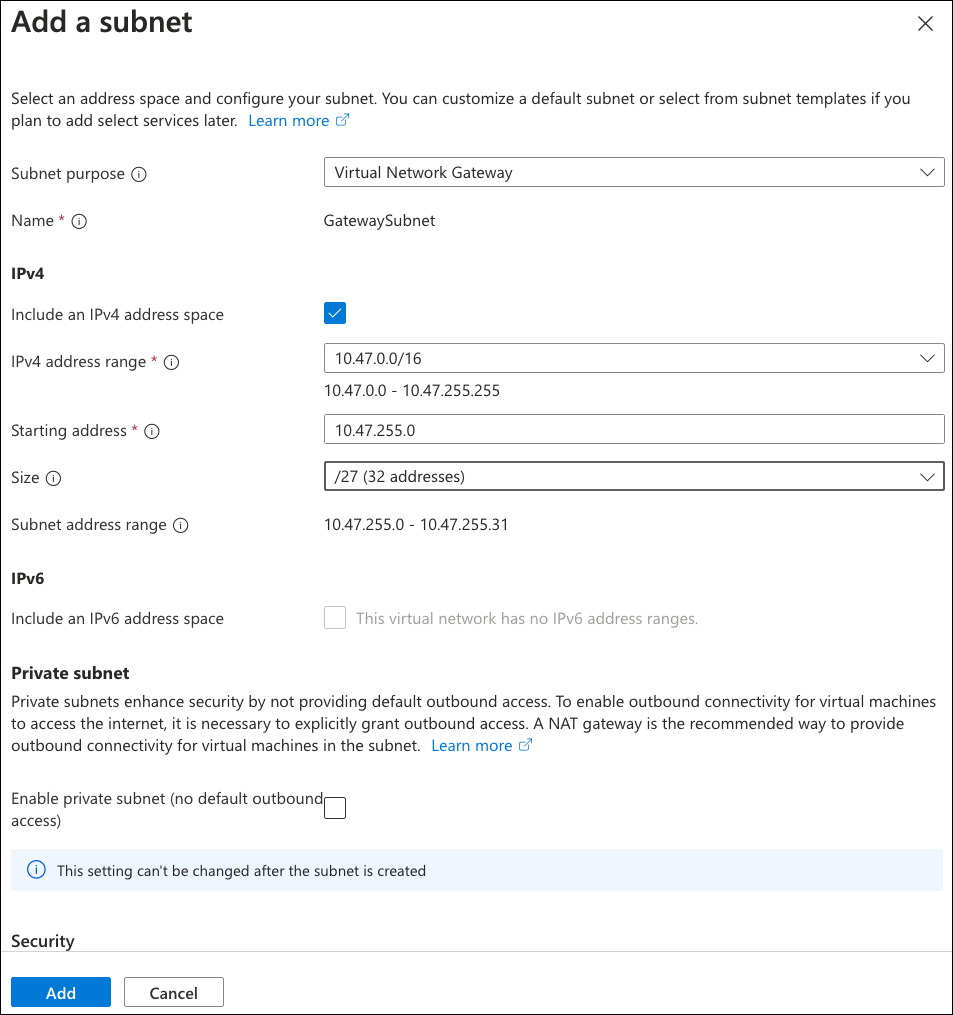Image resolution: width=953 pixels, height=1015 pixels.
Task: Click the info icon next to Name
Action: [x=79, y=222]
